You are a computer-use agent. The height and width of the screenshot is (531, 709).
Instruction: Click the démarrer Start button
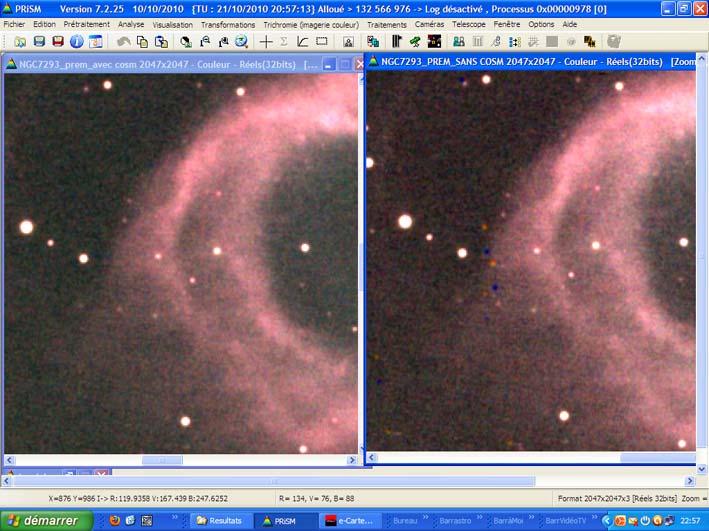pos(47,520)
